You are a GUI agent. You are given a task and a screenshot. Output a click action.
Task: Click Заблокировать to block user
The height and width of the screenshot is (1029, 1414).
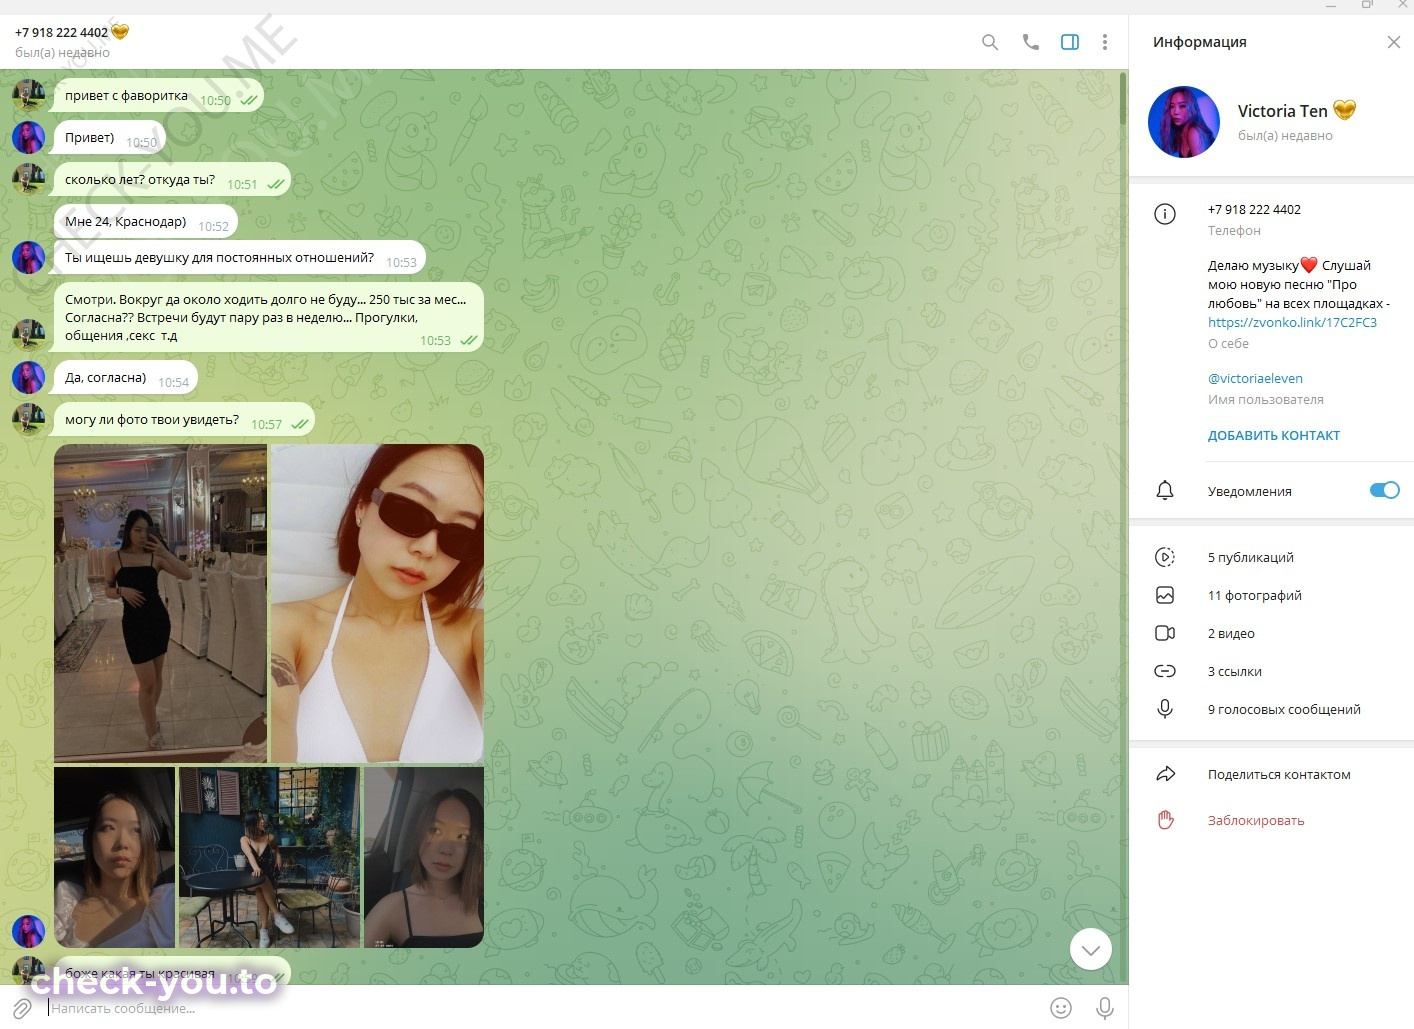tap(1256, 821)
